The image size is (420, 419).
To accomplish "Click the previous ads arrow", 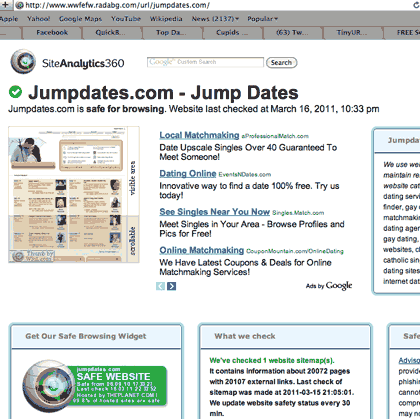I will click(161, 286).
